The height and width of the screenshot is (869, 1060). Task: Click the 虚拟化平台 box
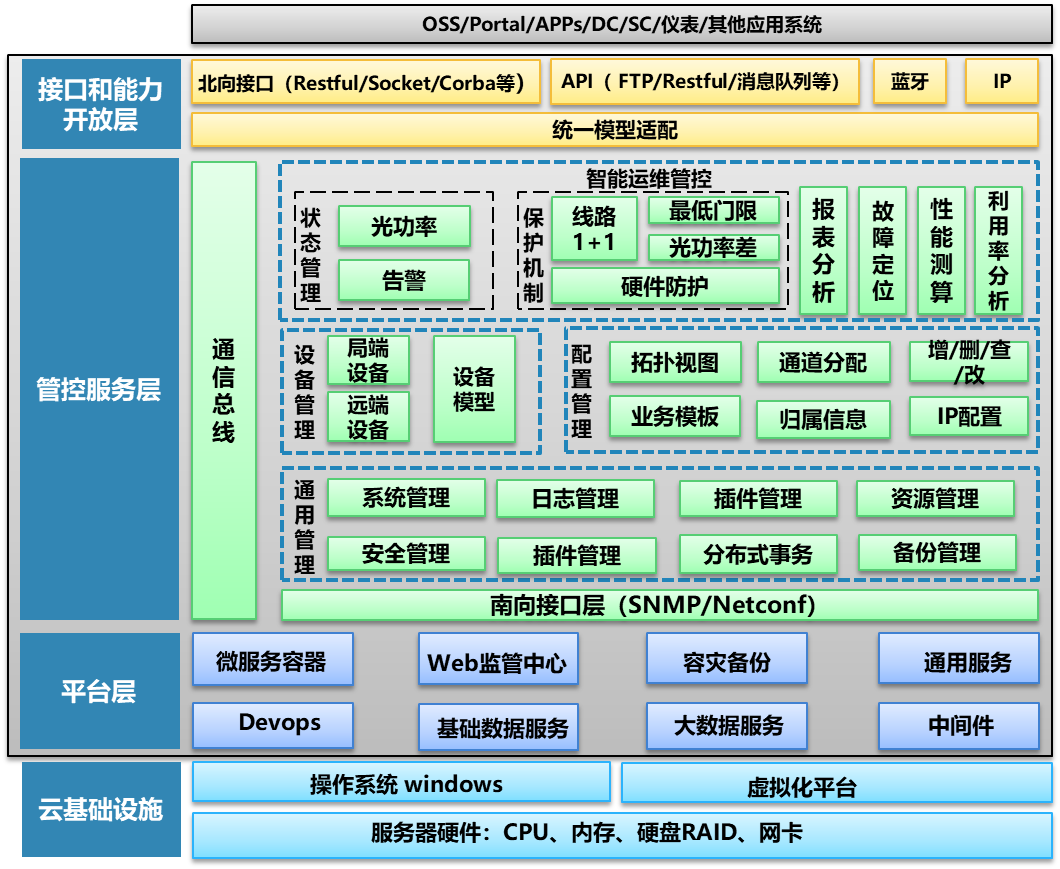click(836, 783)
